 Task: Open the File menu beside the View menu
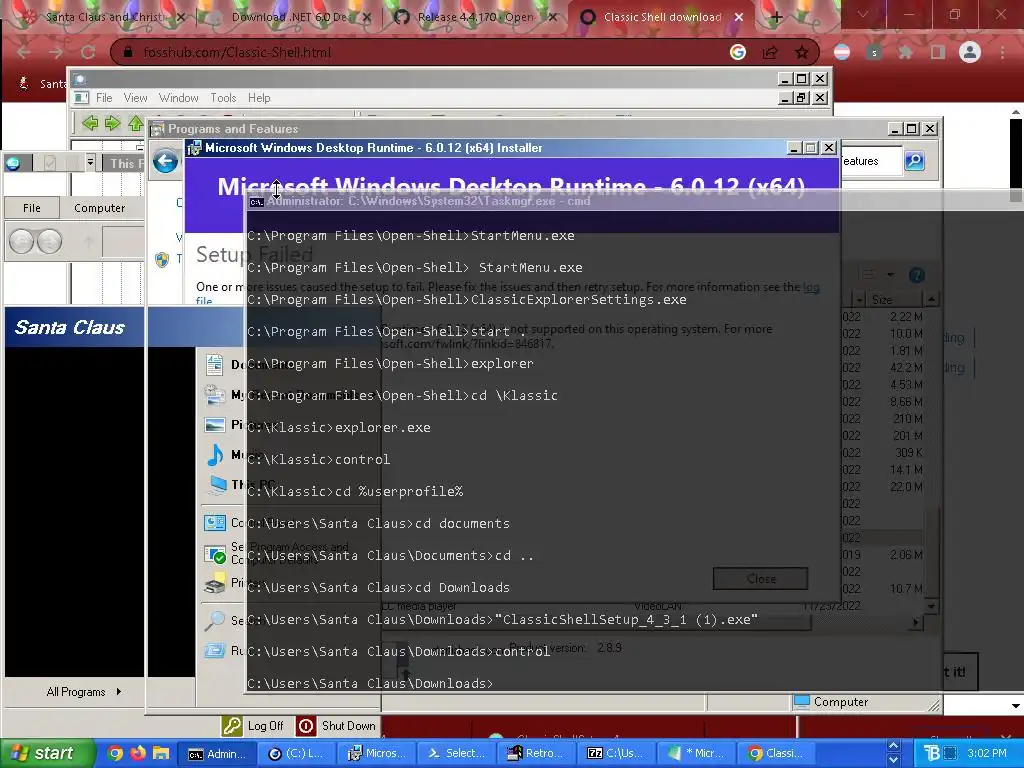(x=104, y=98)
